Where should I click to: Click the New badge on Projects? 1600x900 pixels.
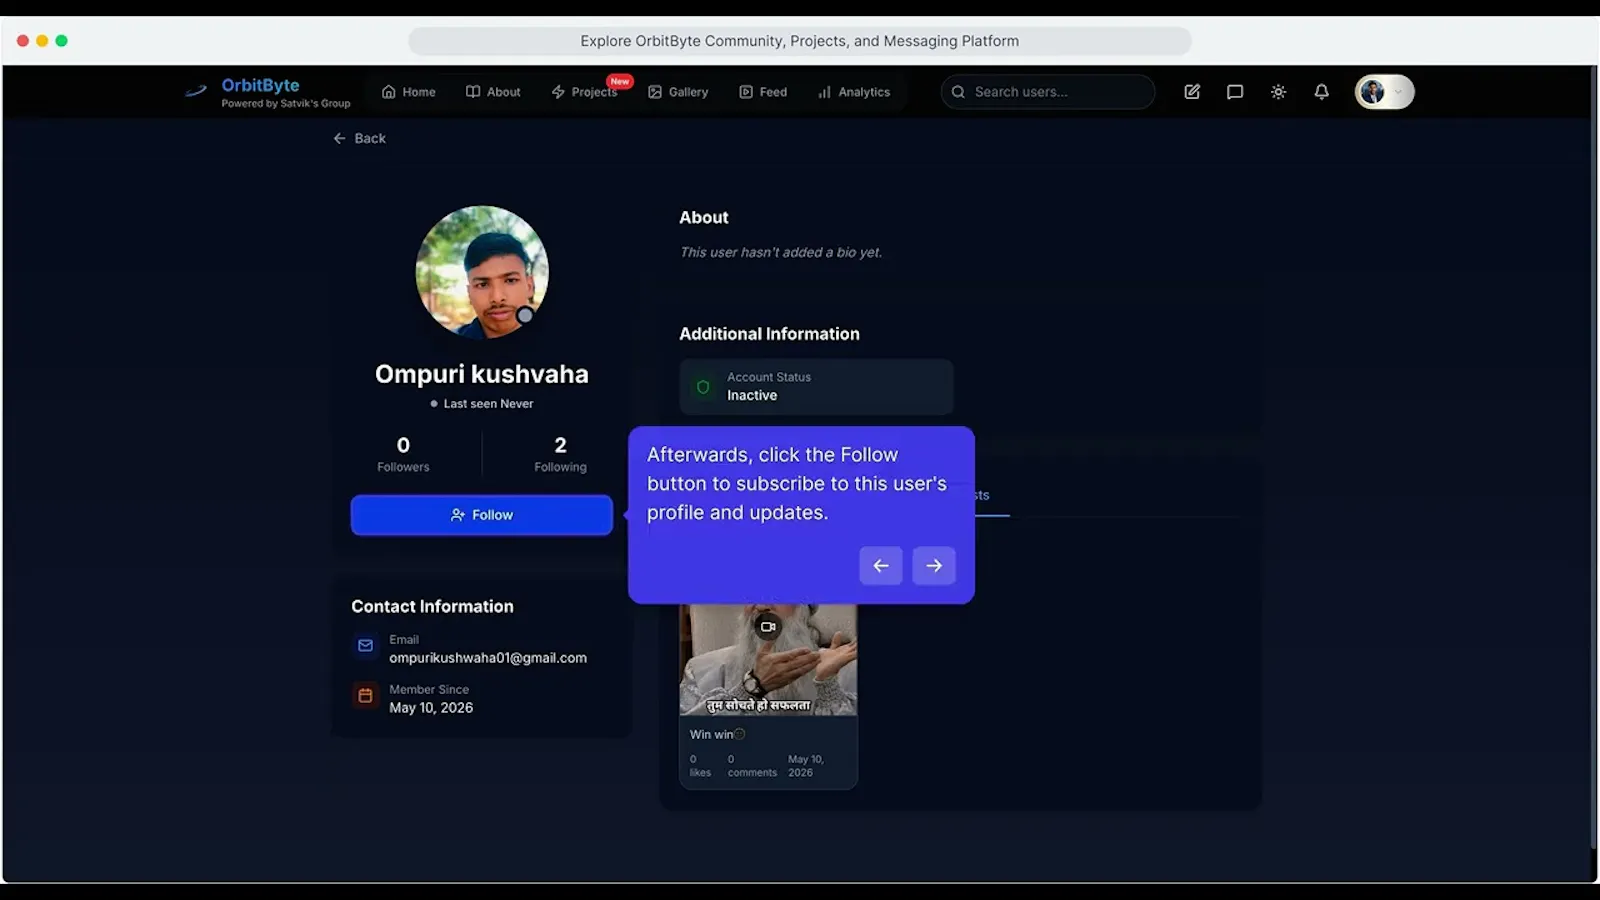[620, 81]
